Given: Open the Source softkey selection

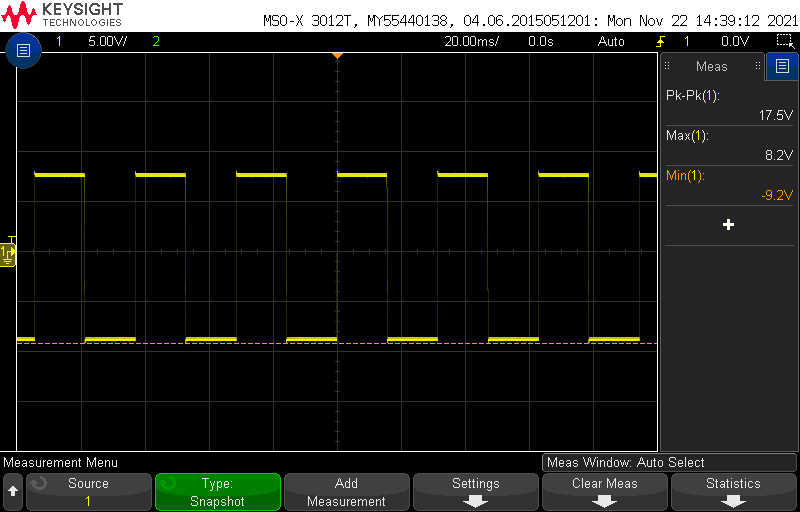Looking at the screenshot, I should (x=88, y=492).
